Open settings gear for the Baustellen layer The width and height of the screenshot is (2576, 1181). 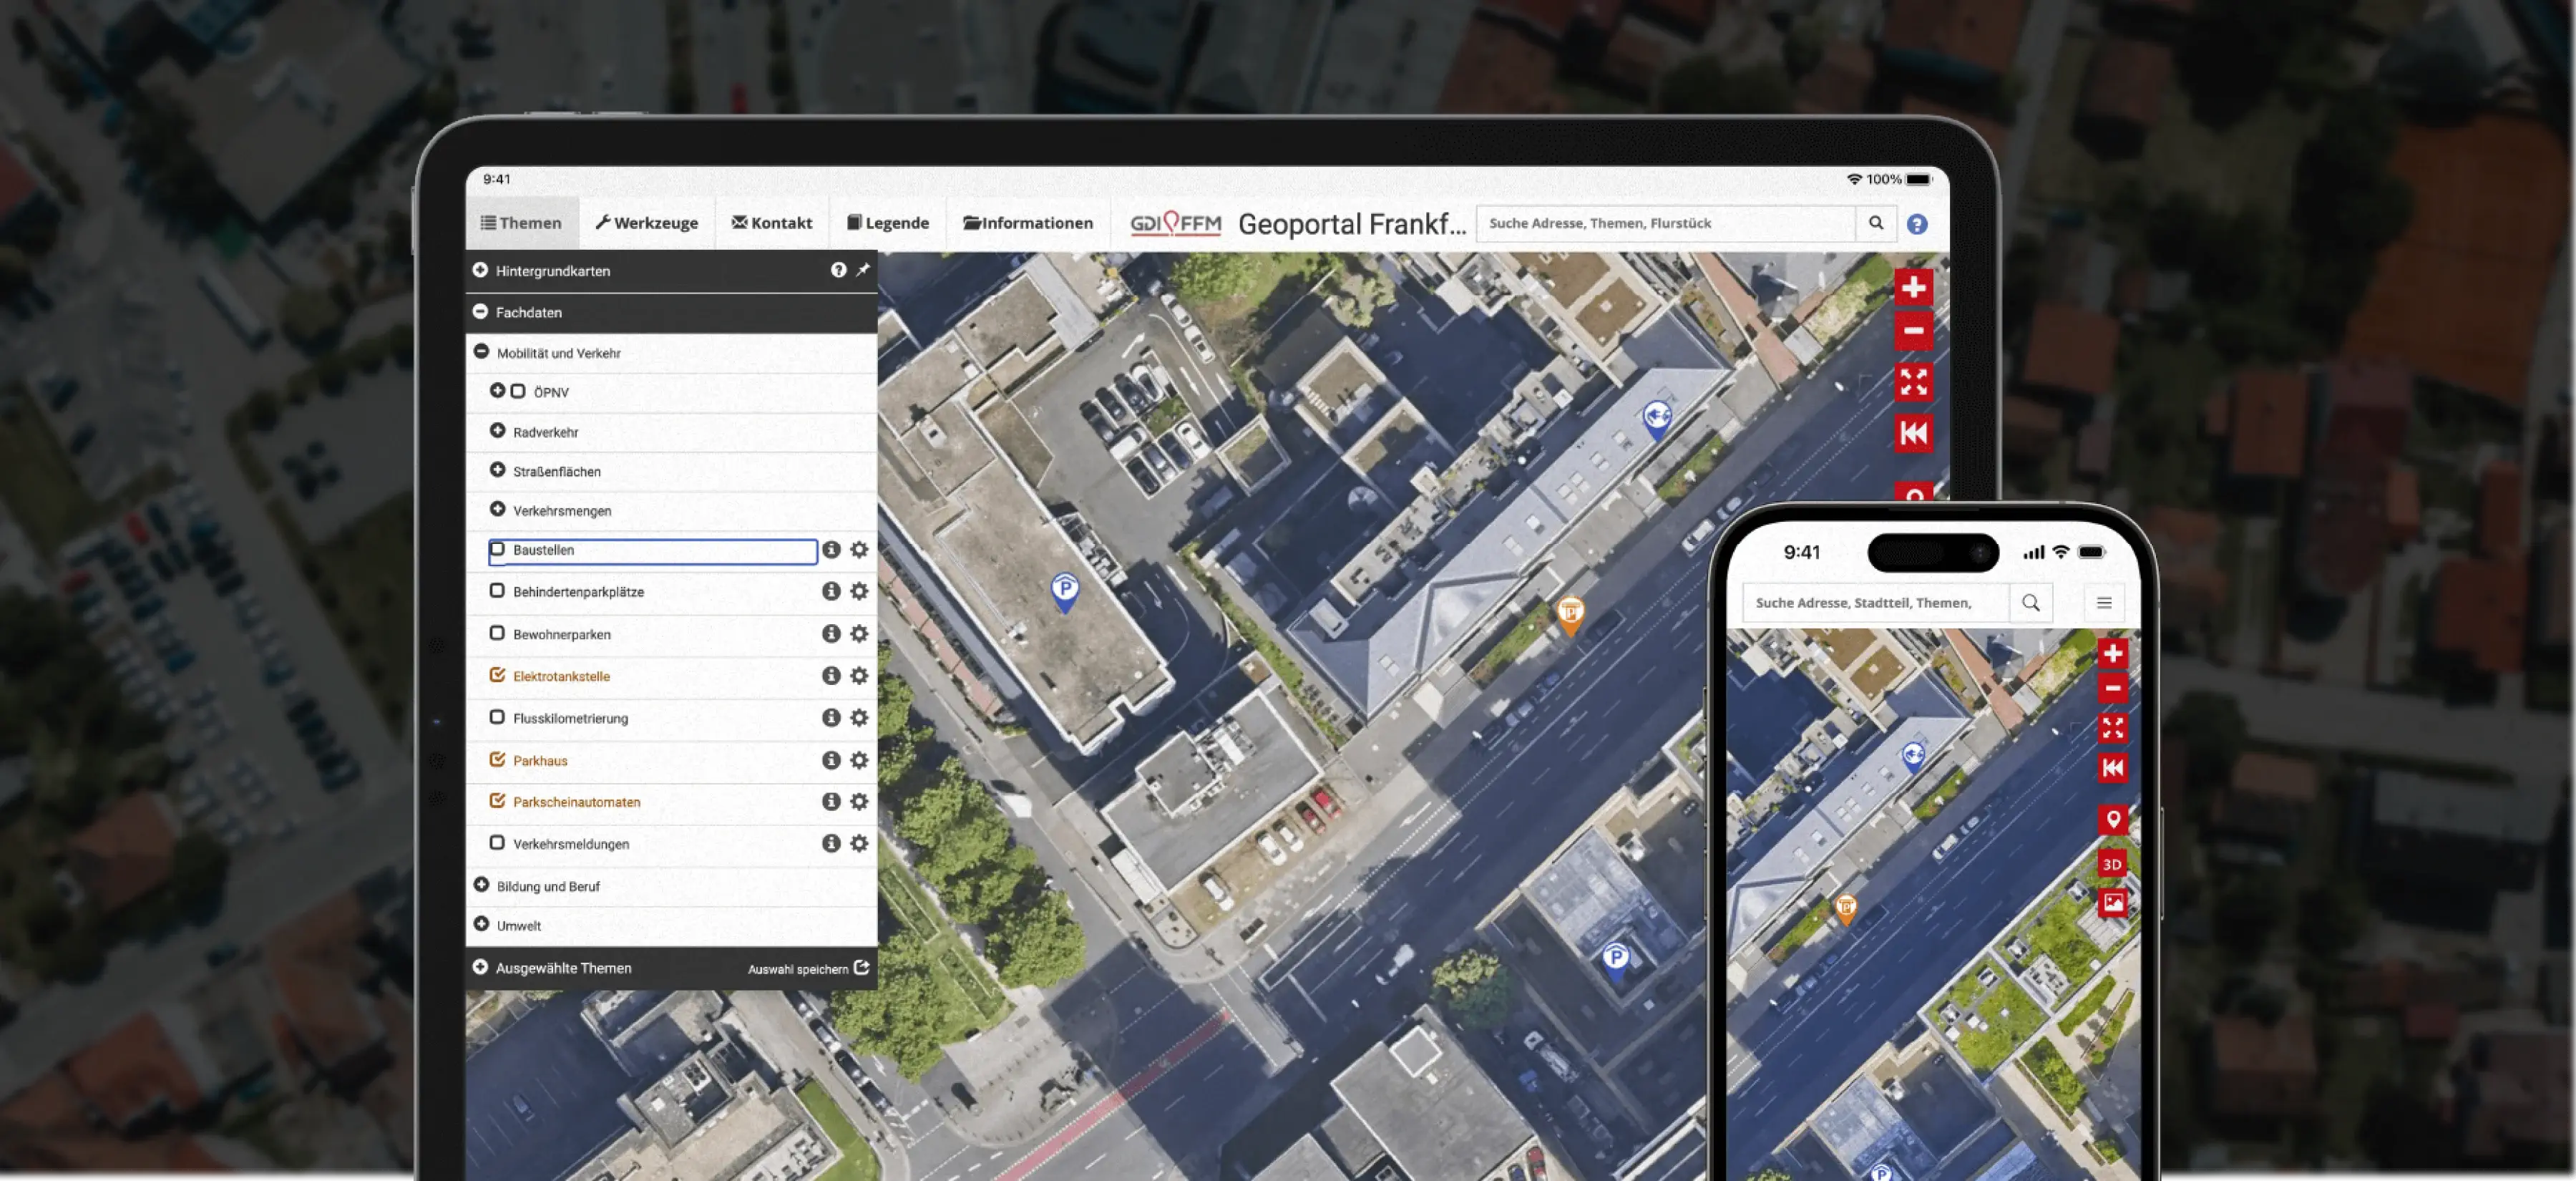pos(858,550)
